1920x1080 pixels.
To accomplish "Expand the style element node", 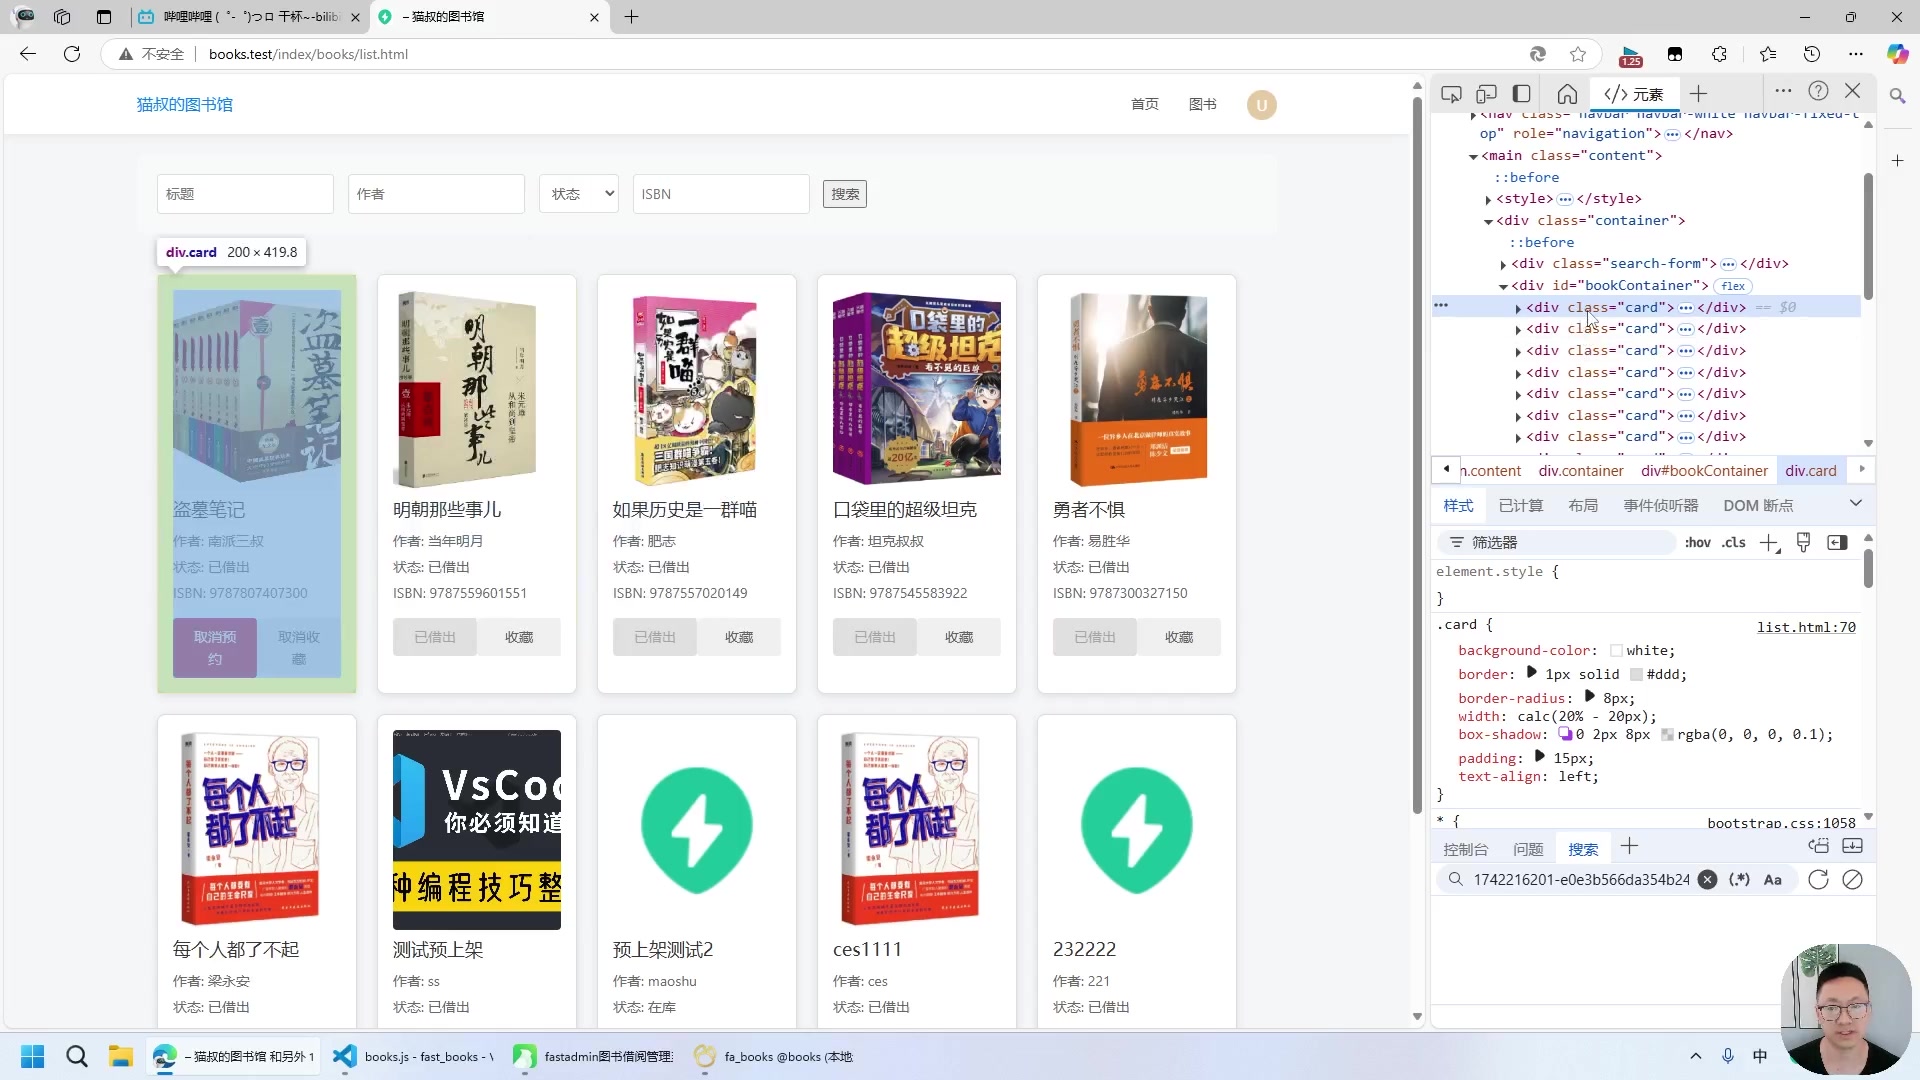I will (x=1488, y=200).
